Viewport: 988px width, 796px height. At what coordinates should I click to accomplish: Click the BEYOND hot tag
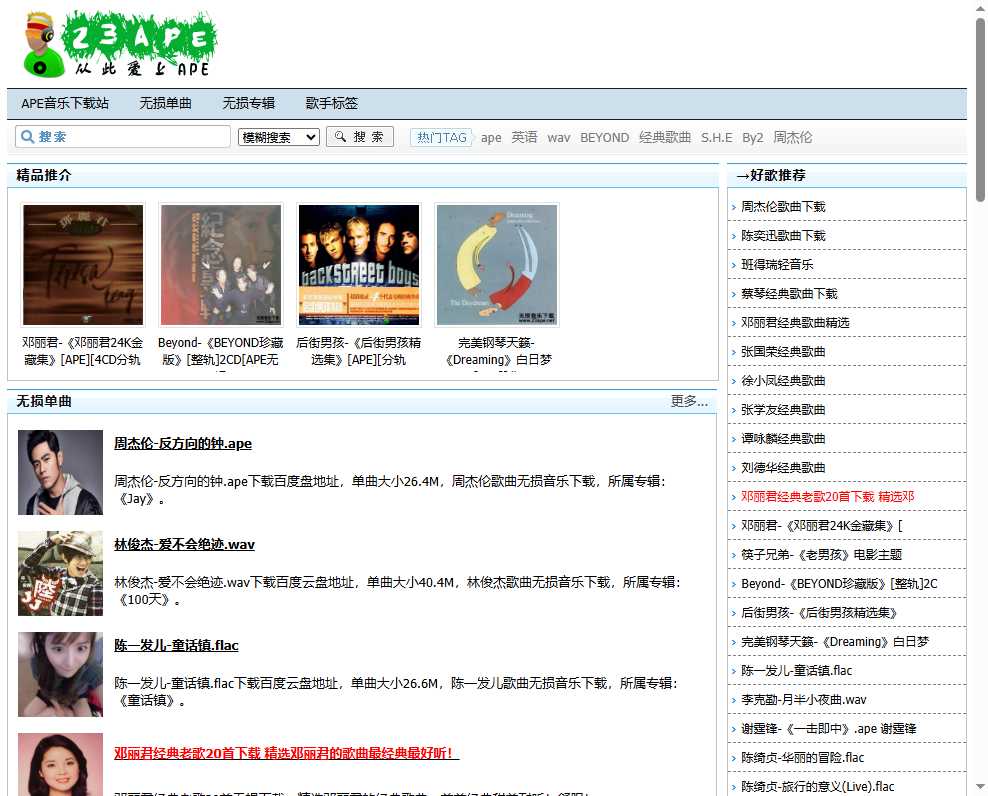click(x=604, y=137)
